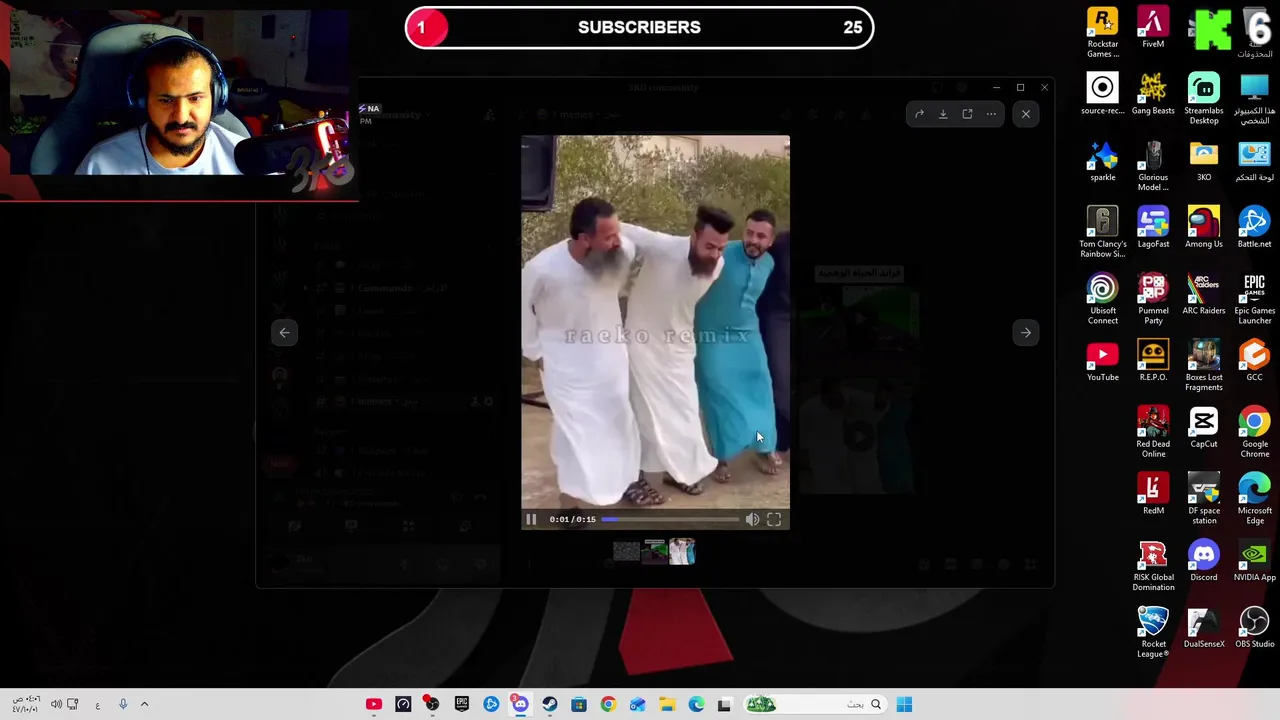Viewport: 1280px width, 720px height.
Task: Open NVIDIA App desktop shortcut
Action: pyautogui.click(x=1254, y=561)
